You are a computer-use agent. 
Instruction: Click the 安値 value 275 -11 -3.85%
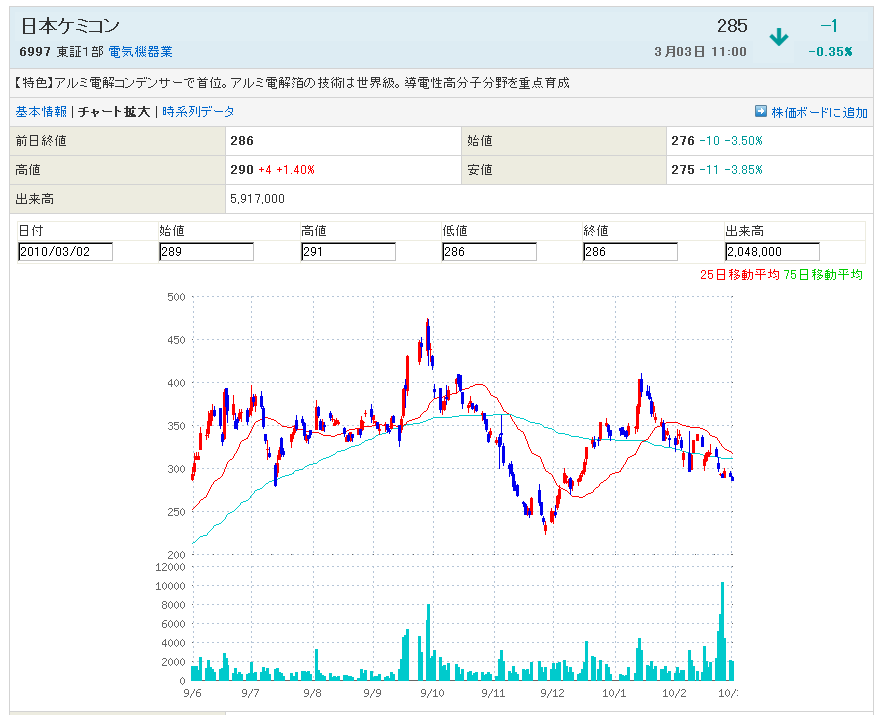click(x=717, y=170)
